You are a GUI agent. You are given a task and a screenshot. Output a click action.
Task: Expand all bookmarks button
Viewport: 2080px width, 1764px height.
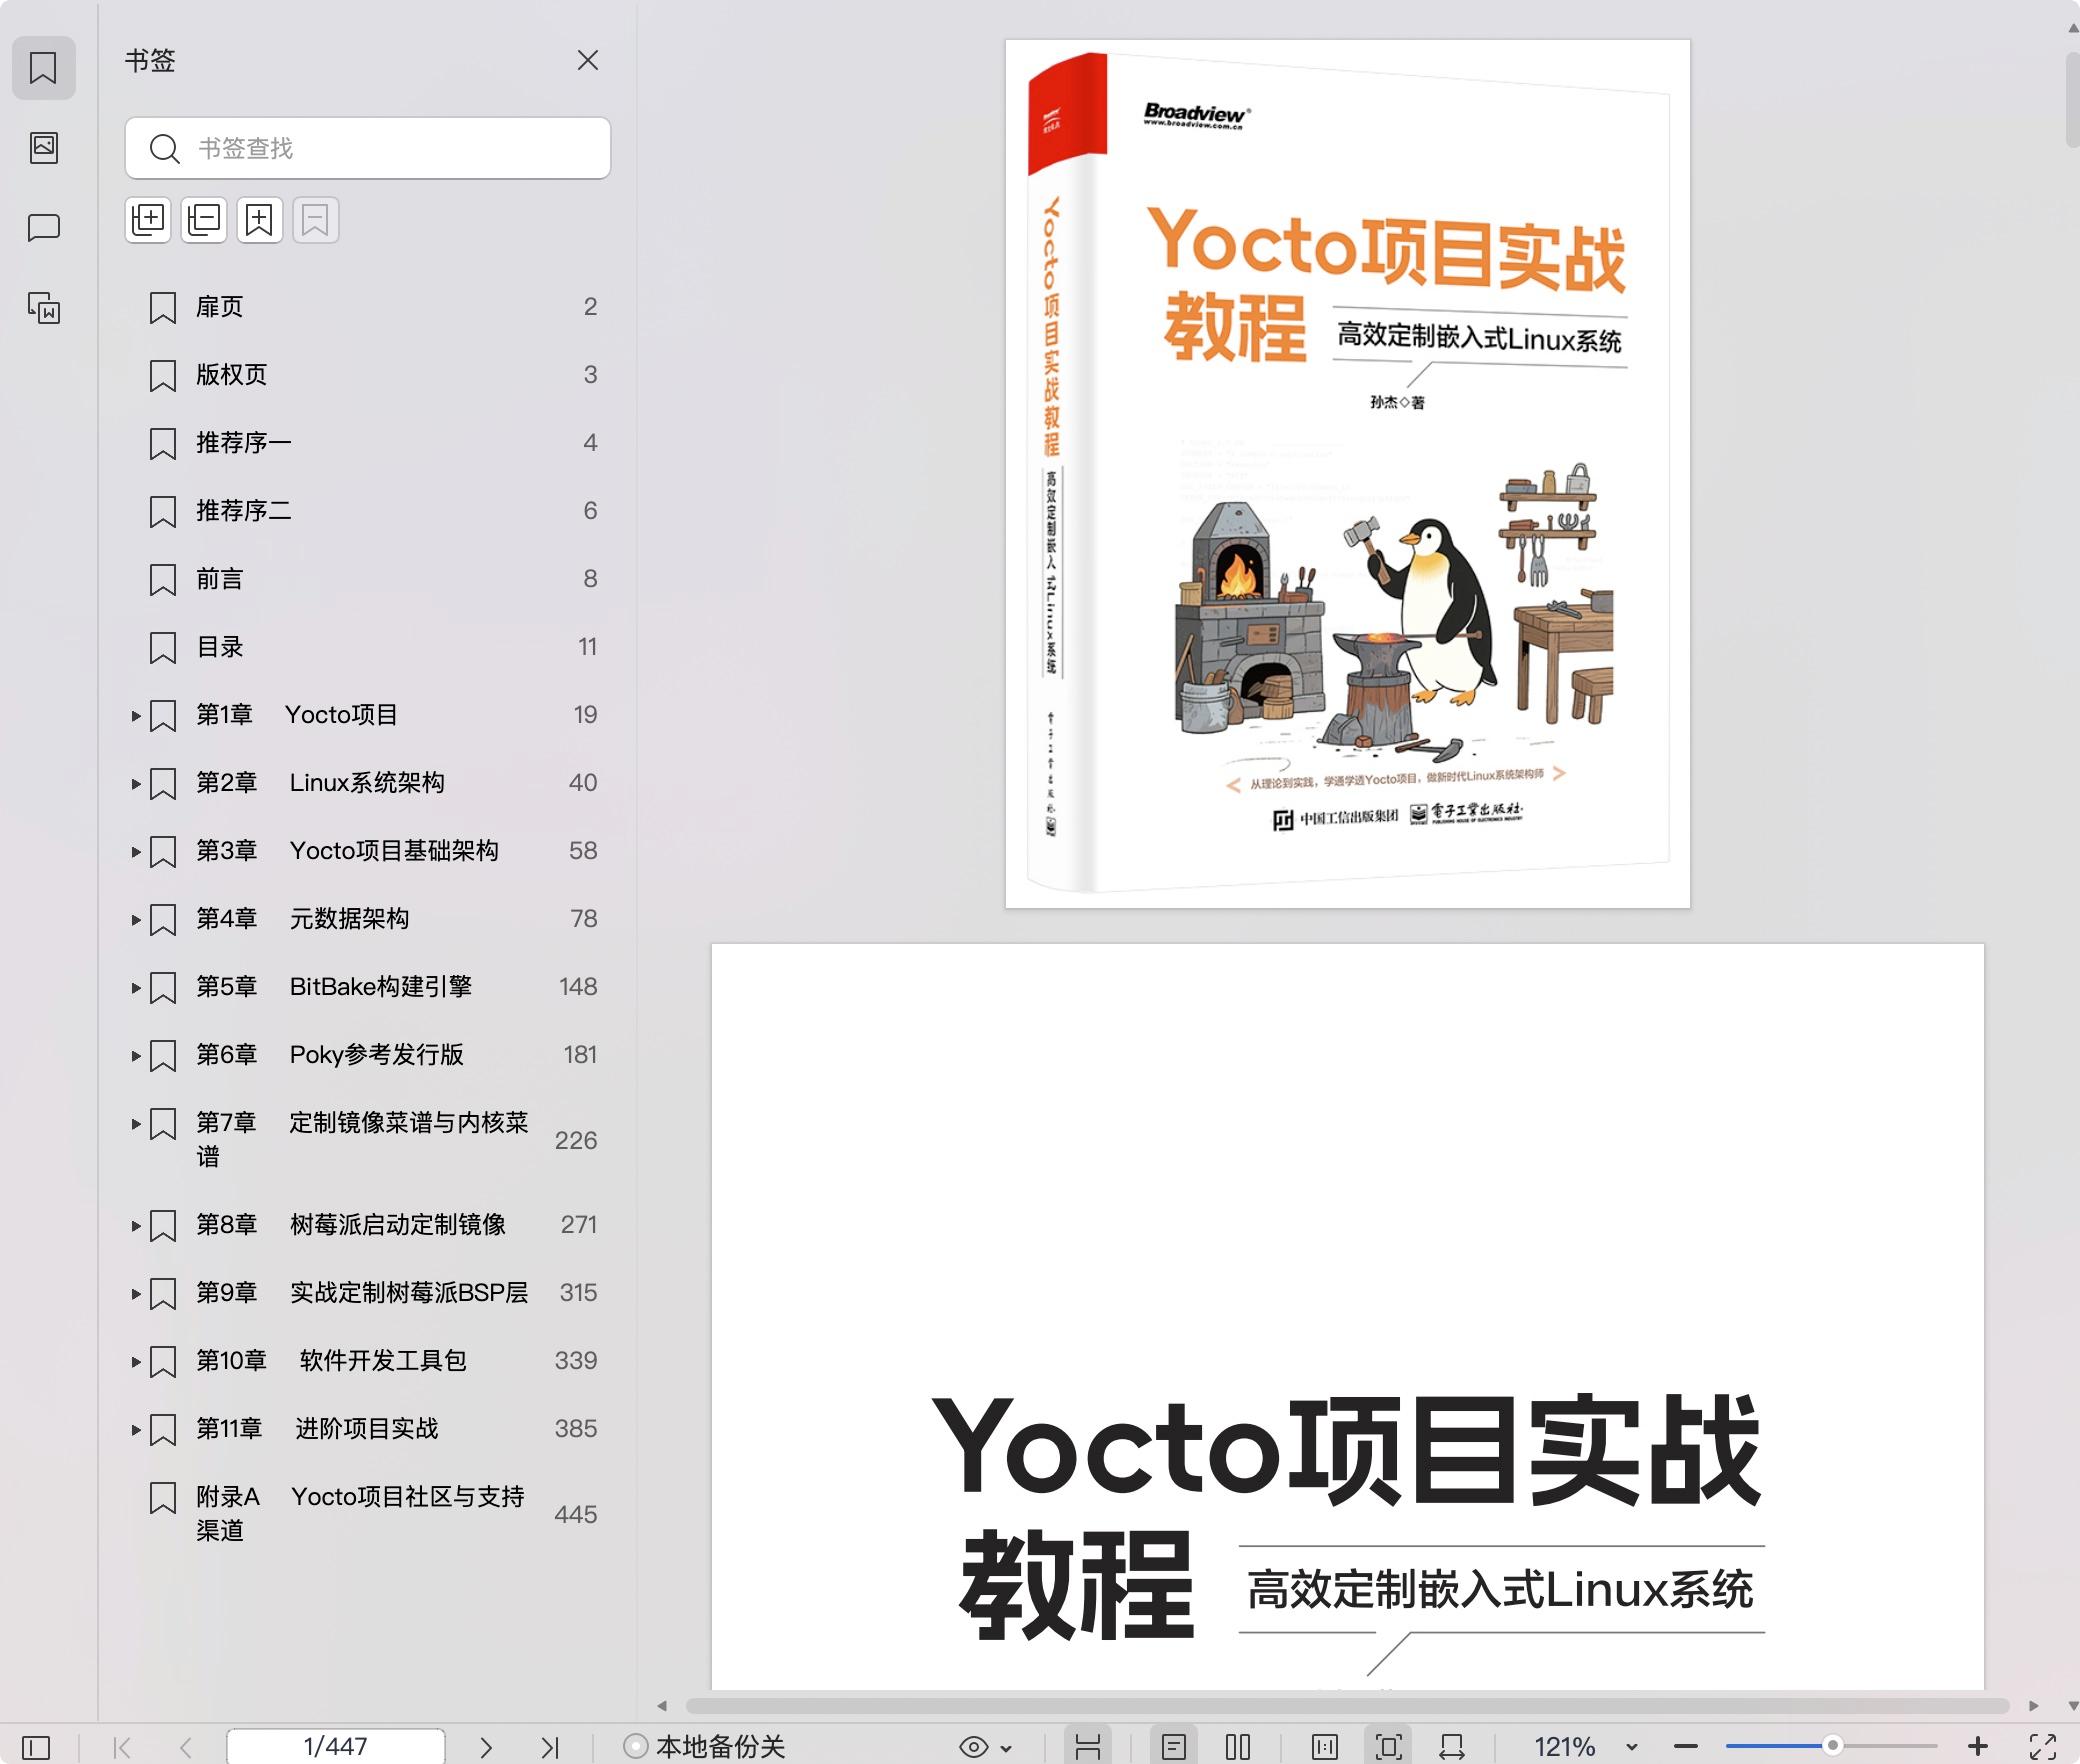pos(148,220)
